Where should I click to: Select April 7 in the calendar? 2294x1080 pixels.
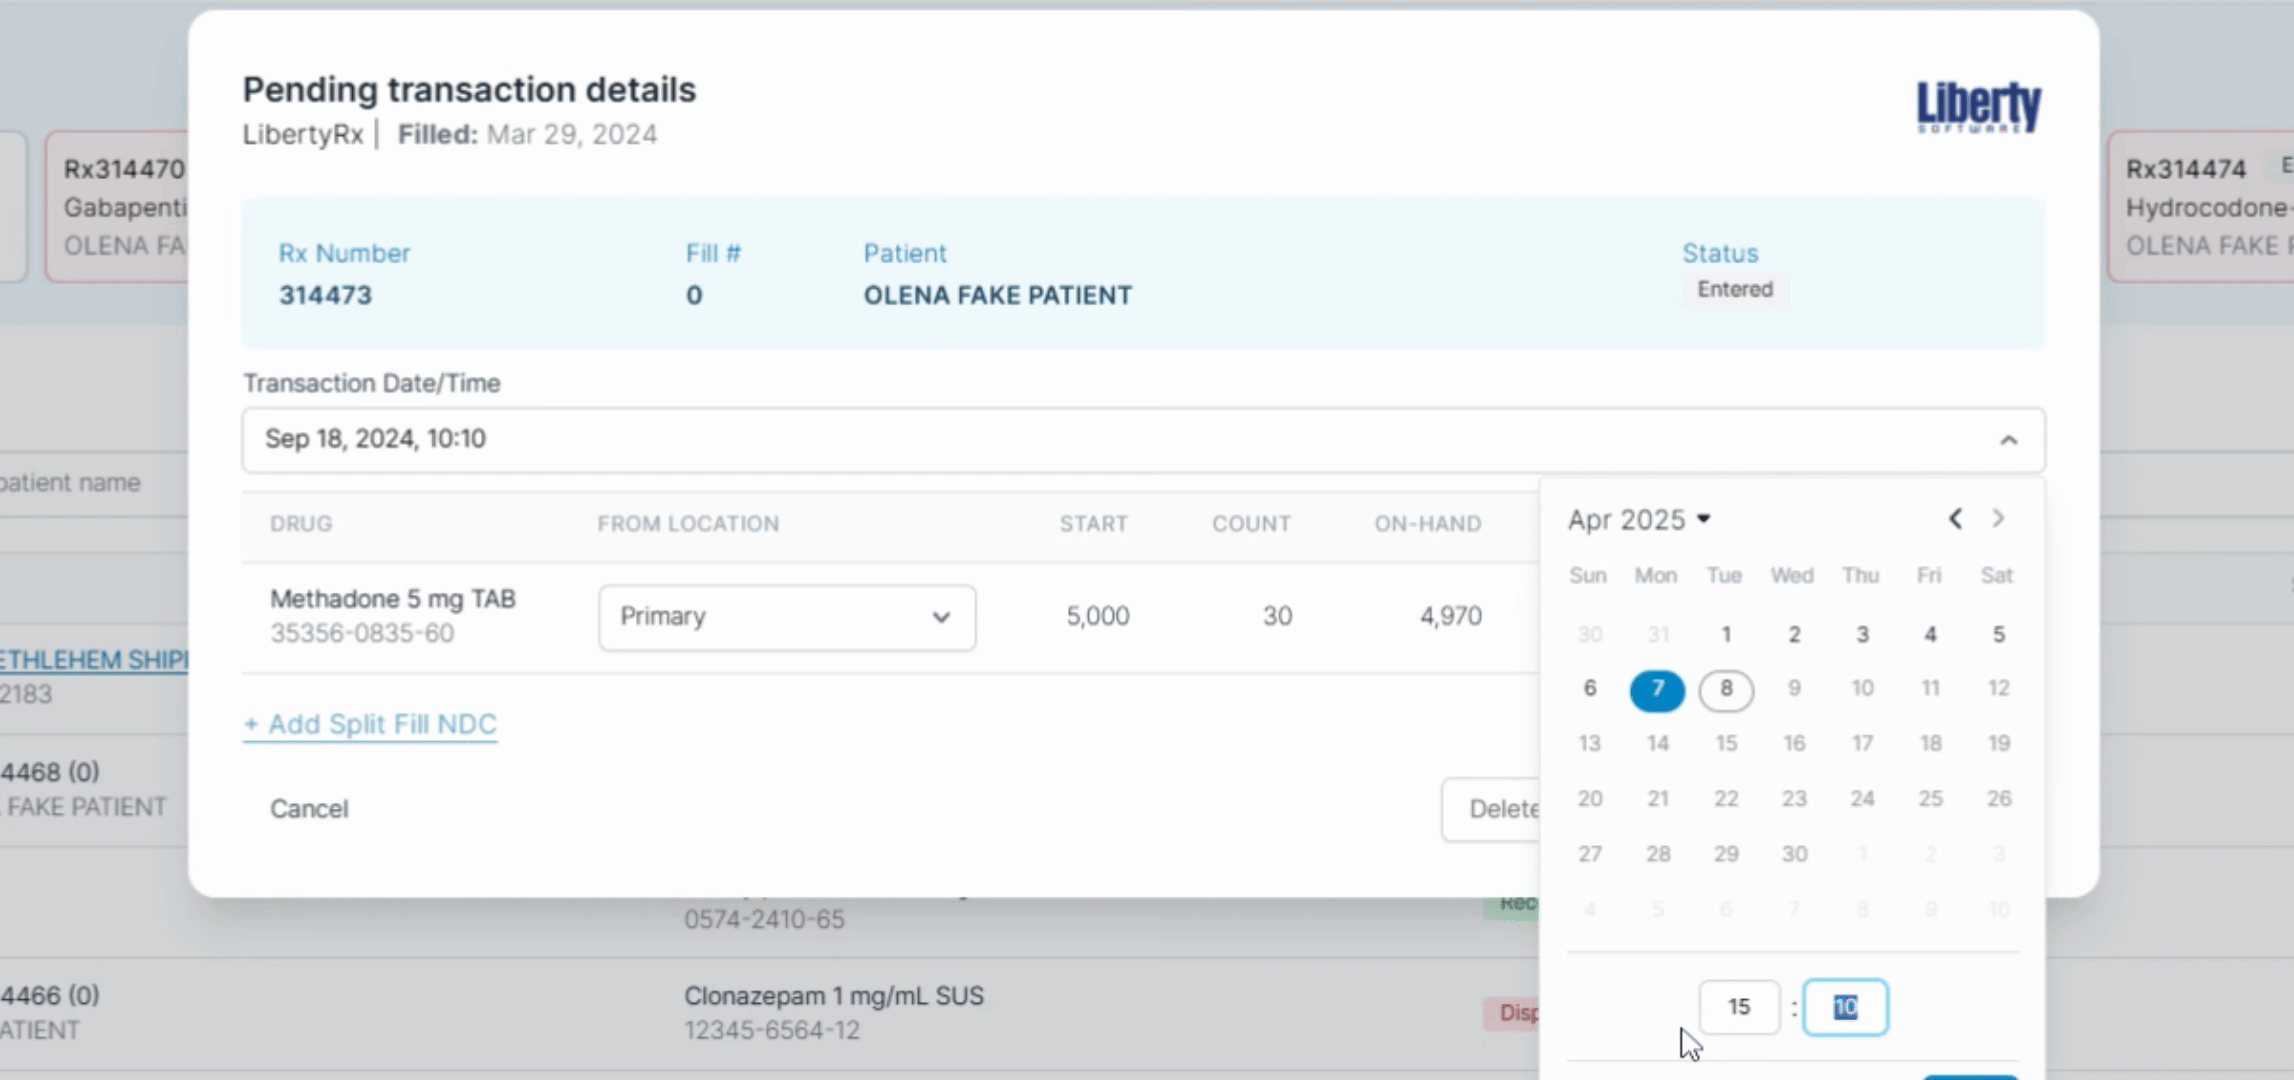[1657, 690]
